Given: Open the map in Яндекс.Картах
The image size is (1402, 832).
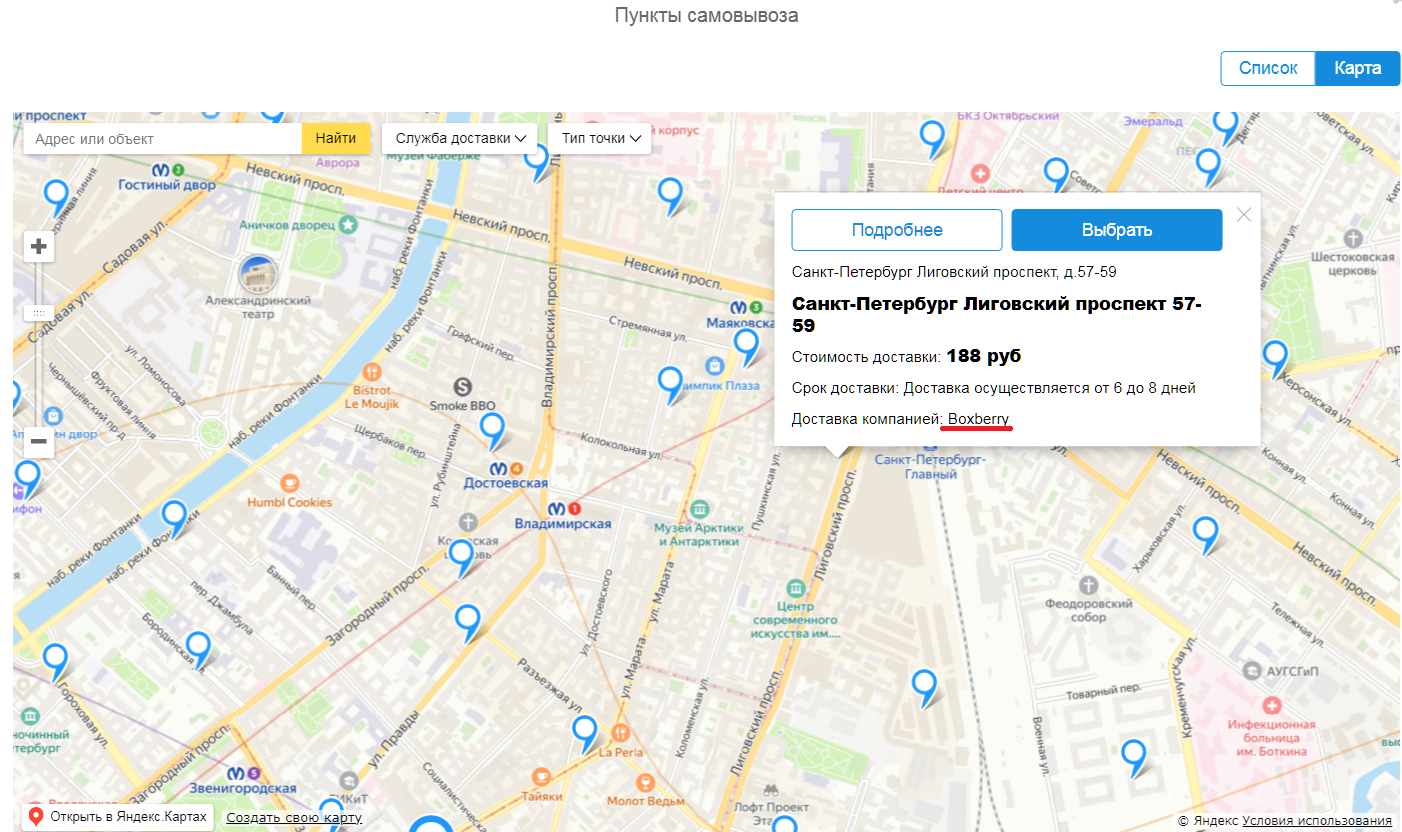Looking at the screenshot, I should (118, 817).
